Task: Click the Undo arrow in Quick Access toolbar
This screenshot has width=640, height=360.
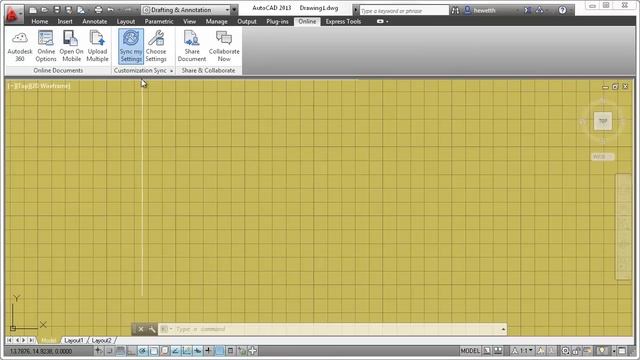Action: 111,10
